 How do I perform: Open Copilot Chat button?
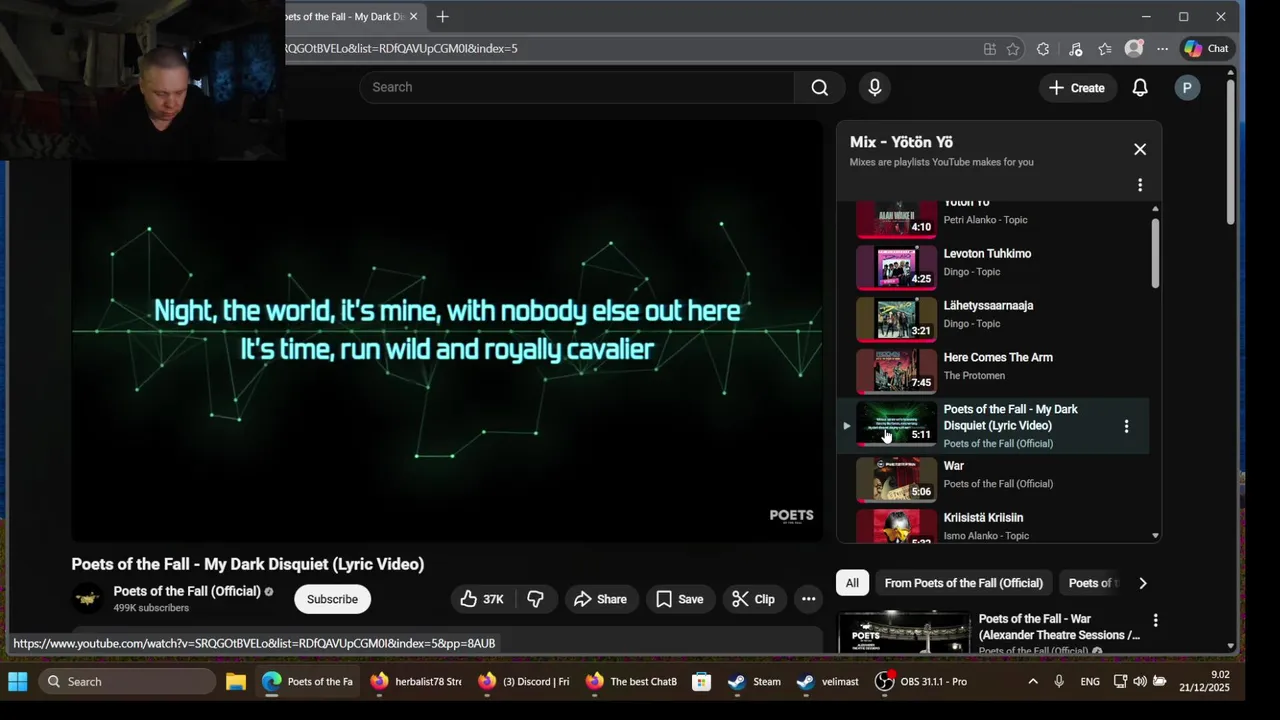[x=1206, y=48]
